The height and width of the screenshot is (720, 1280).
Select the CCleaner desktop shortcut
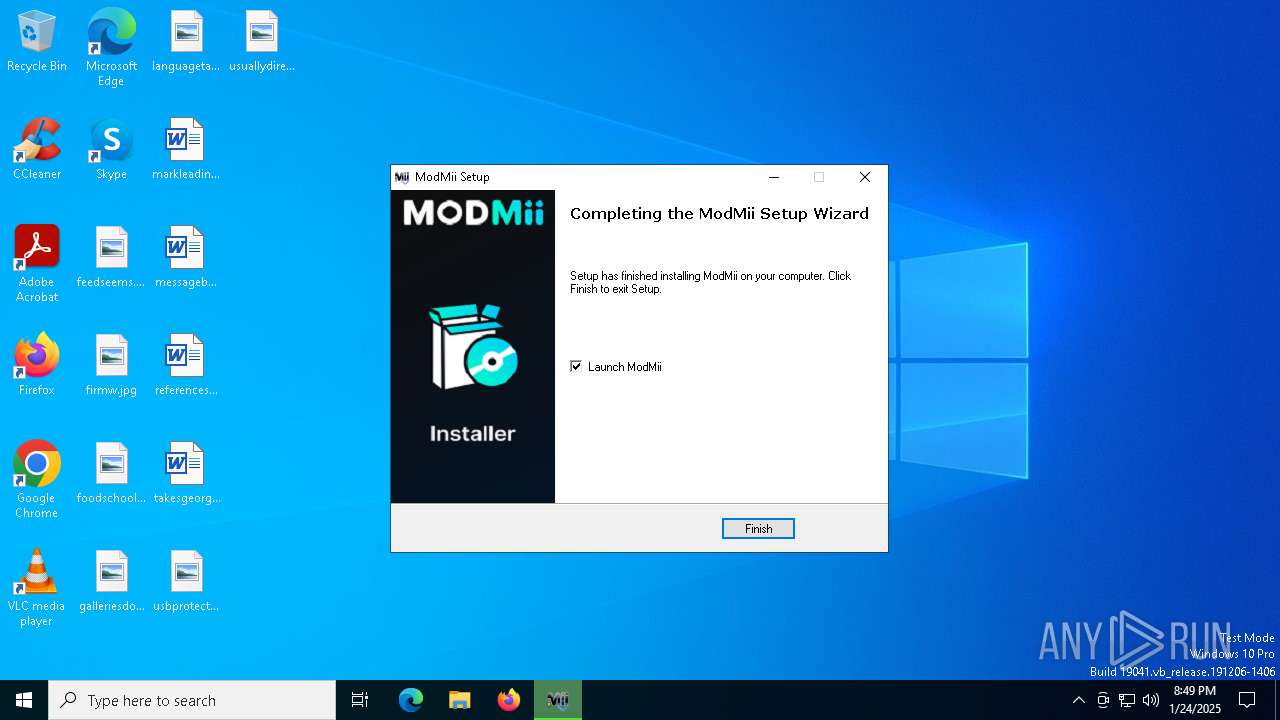[37, 150]
